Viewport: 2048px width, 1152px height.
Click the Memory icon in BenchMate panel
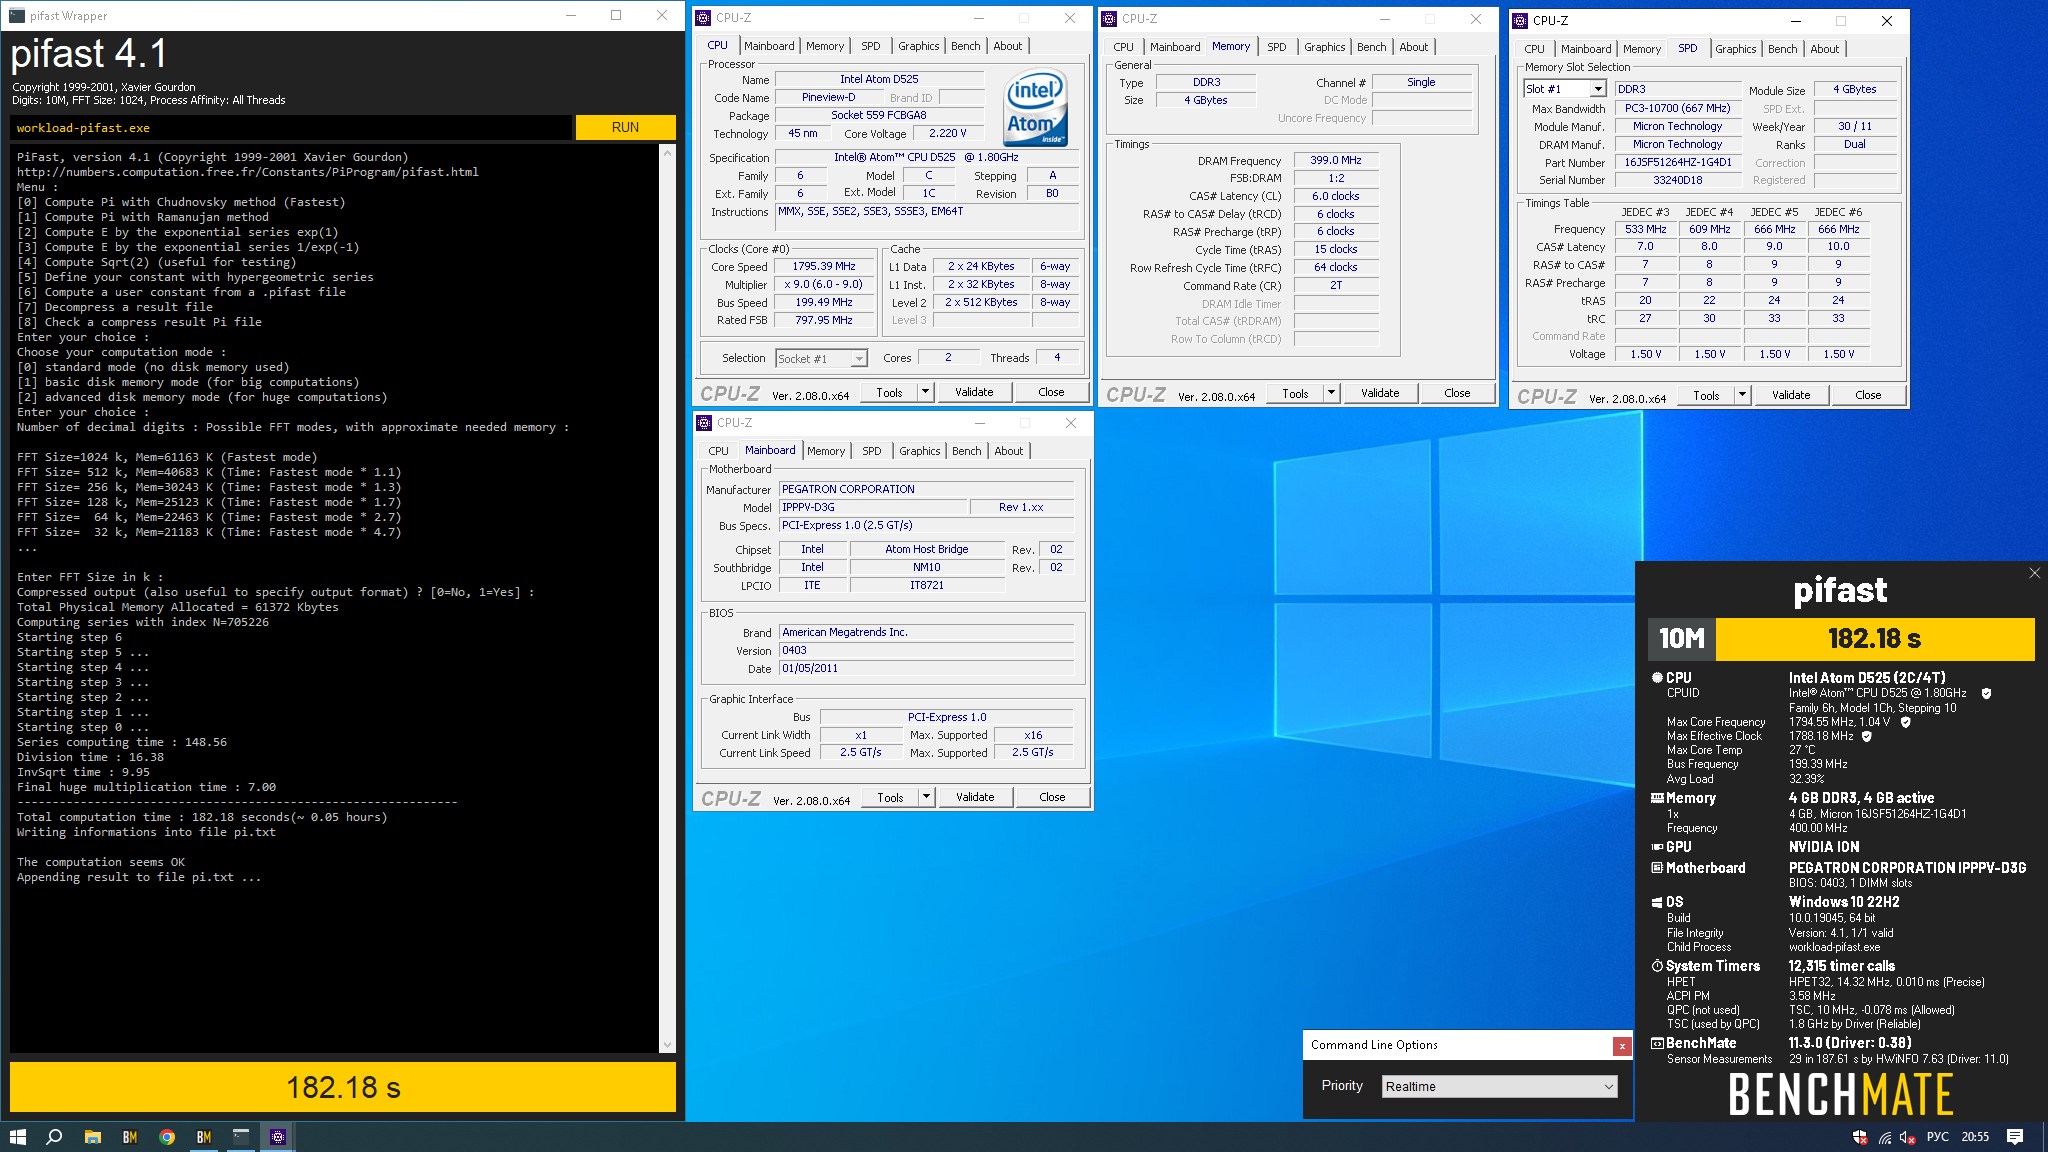pyautogui.click(x=1657, y=798)
